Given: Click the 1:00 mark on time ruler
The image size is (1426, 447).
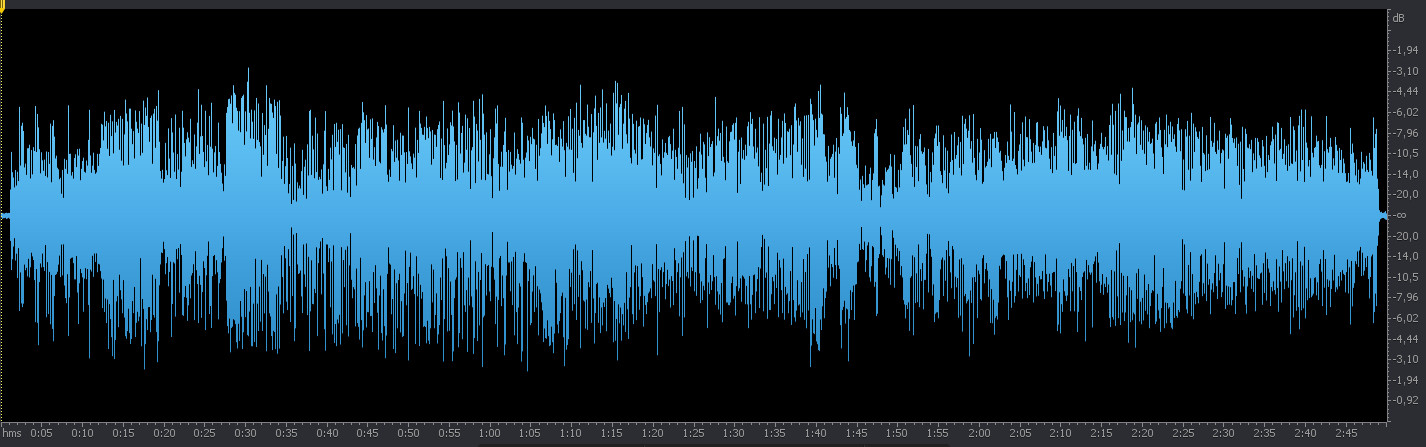Looking at the screenshot, I should click(x=490, y=434).
